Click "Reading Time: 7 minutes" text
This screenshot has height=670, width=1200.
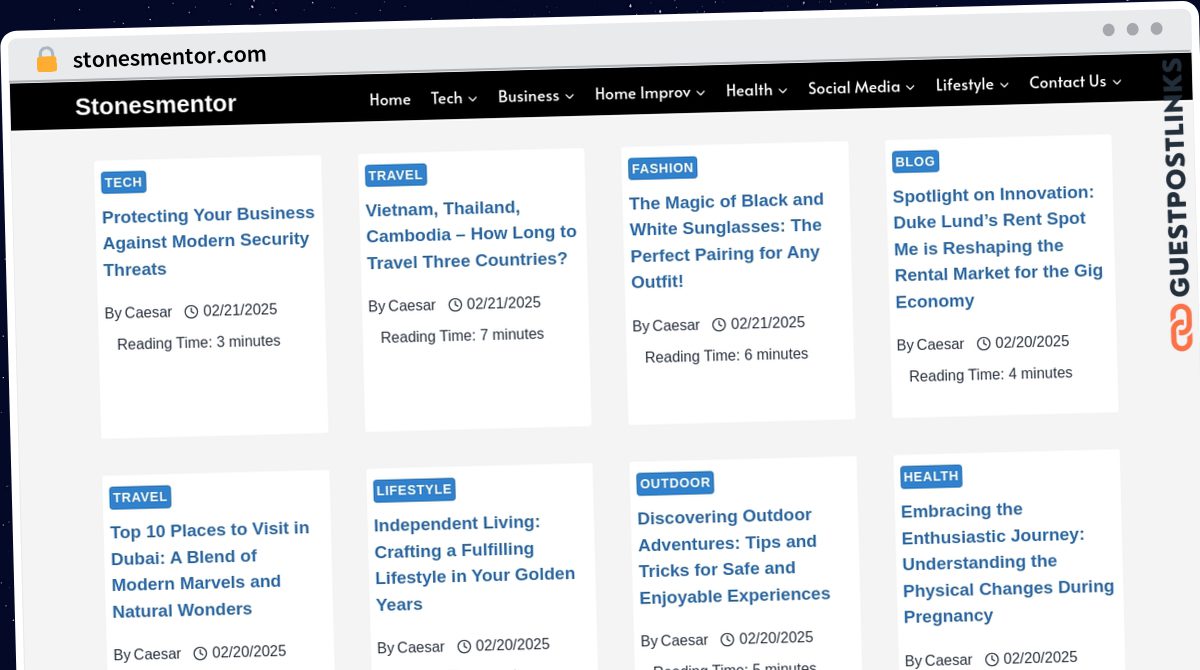(462, 336)
